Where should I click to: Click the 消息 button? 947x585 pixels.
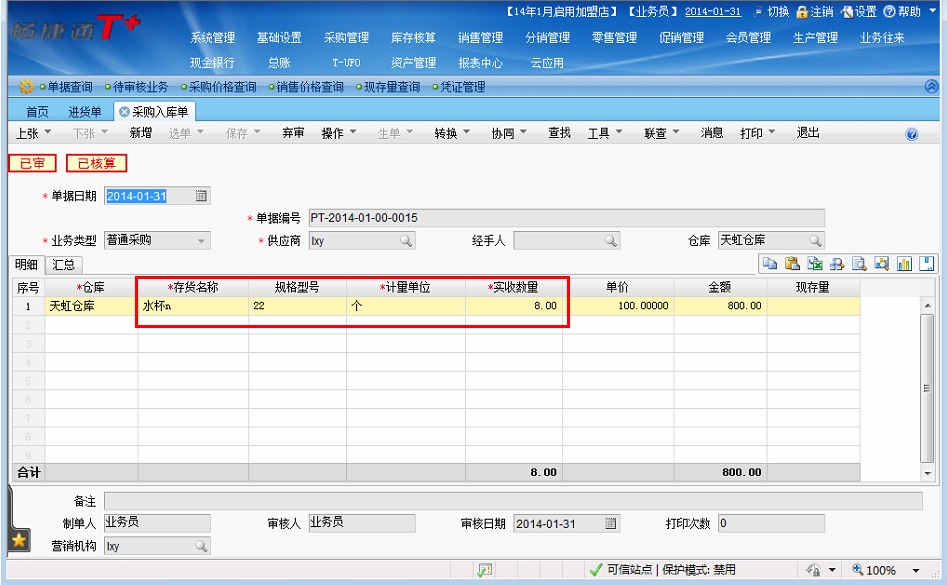point(711,133)
